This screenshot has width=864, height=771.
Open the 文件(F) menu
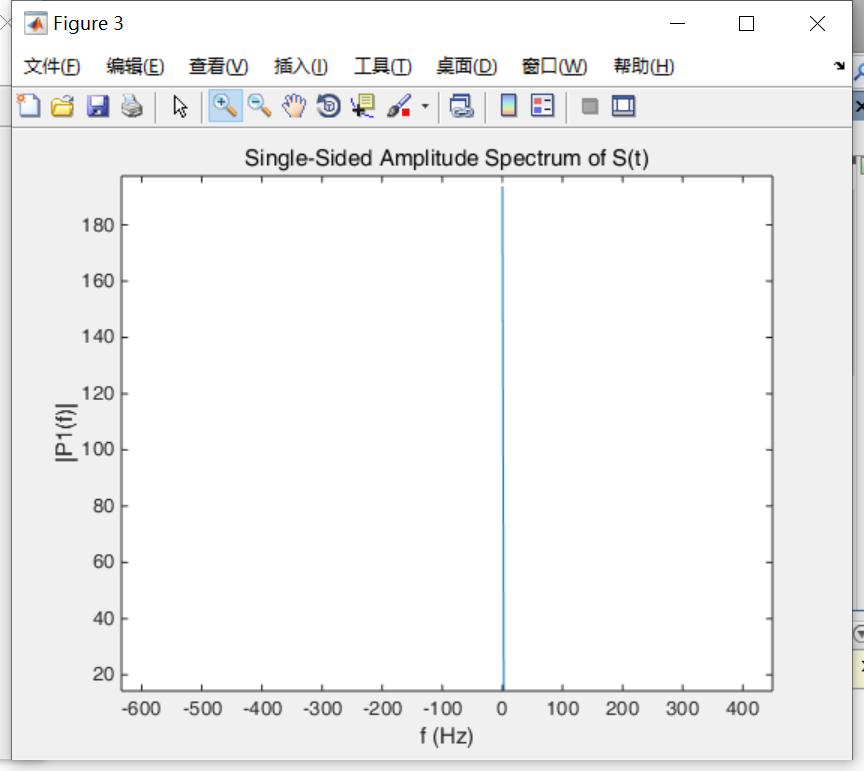52,66
